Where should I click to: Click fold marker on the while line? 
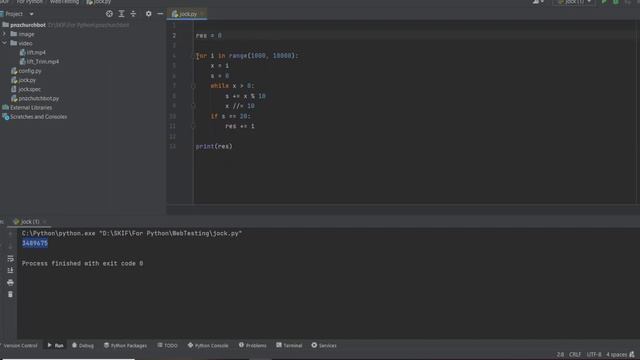click(193, 86)
